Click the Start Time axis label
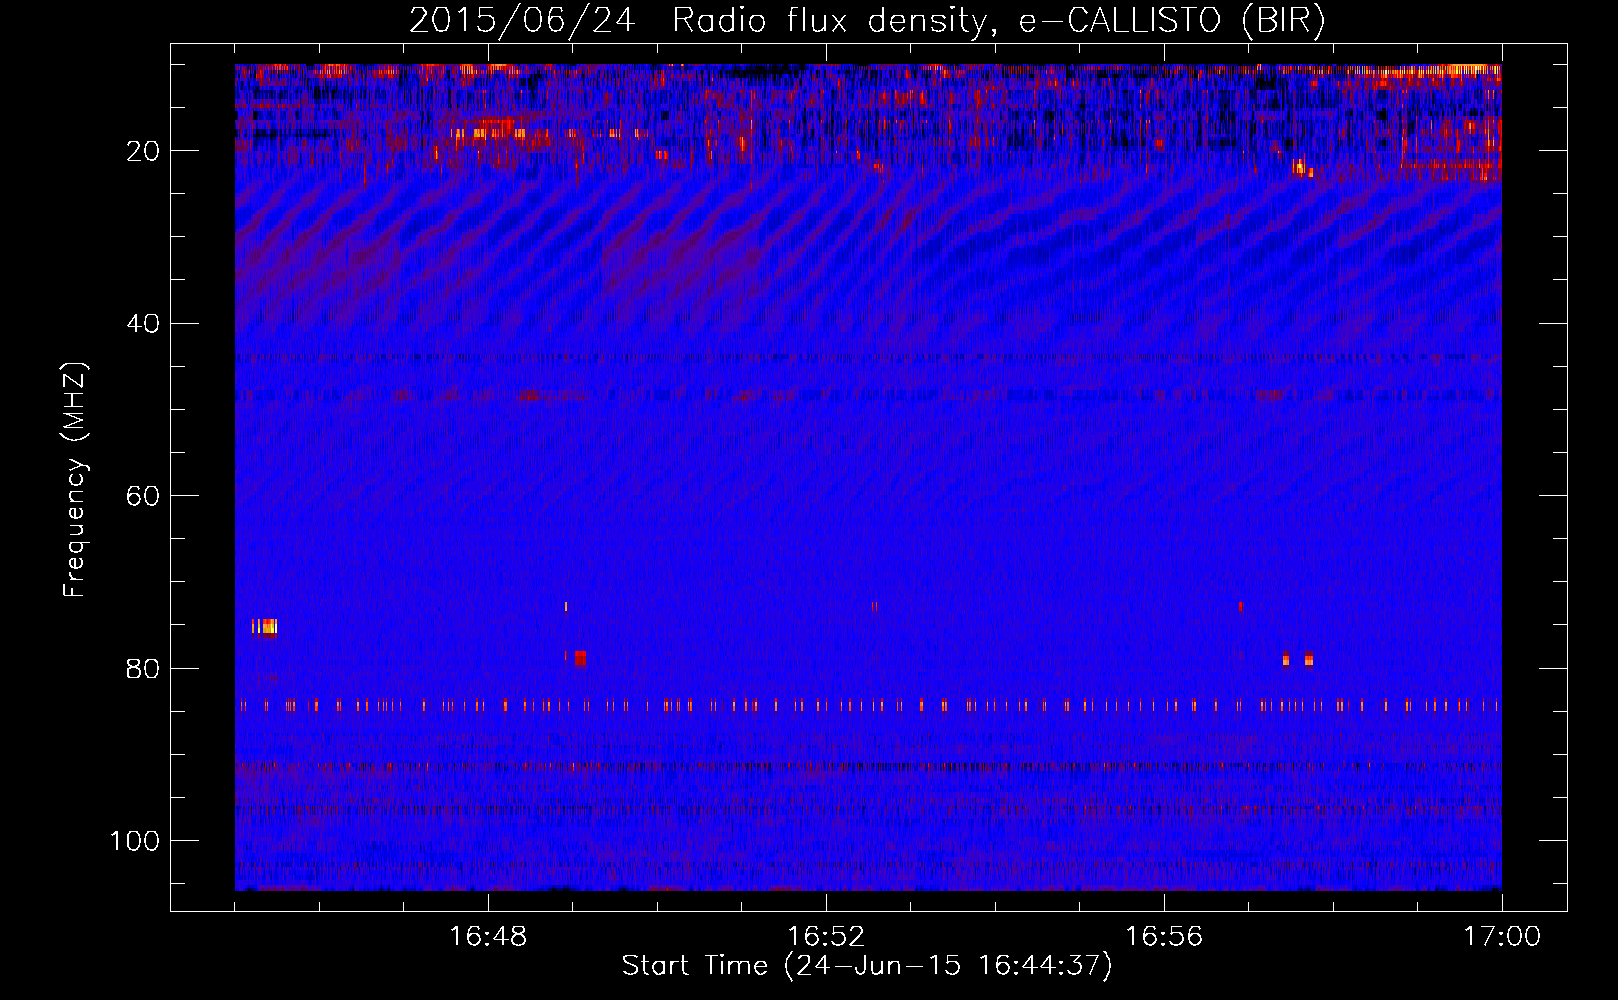Viewport: 1618px width, 1000px height. 867,966
